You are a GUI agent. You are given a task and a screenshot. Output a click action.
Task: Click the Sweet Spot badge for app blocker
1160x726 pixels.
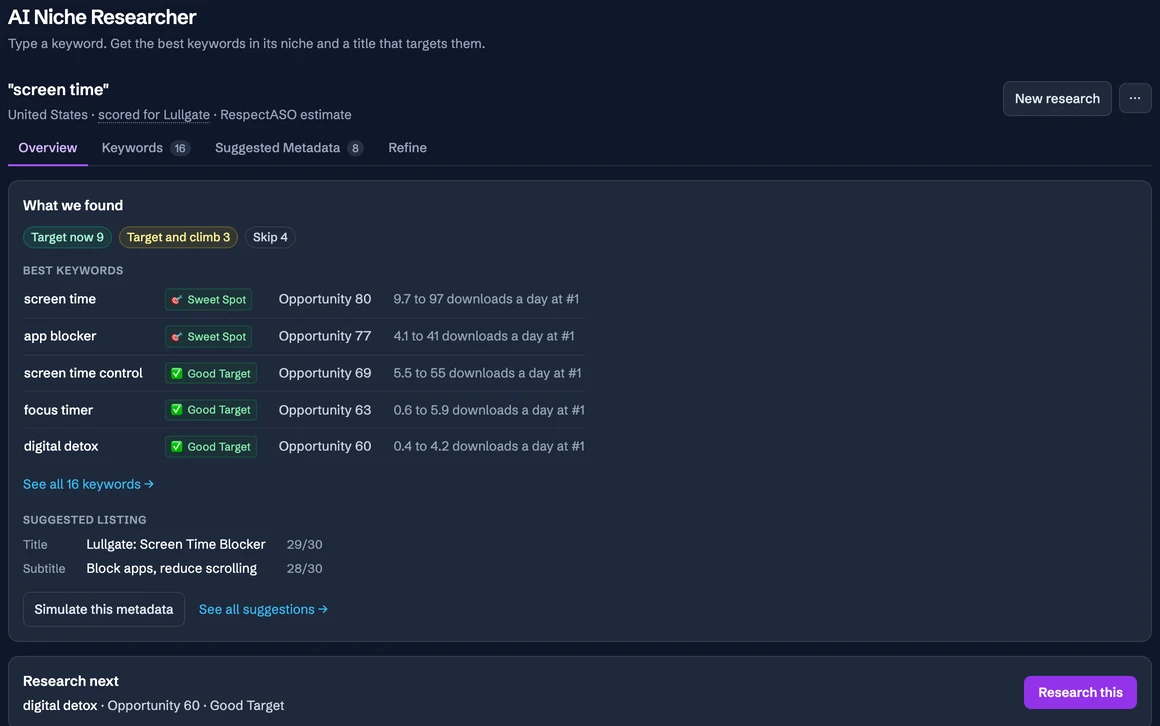point(209,337)
